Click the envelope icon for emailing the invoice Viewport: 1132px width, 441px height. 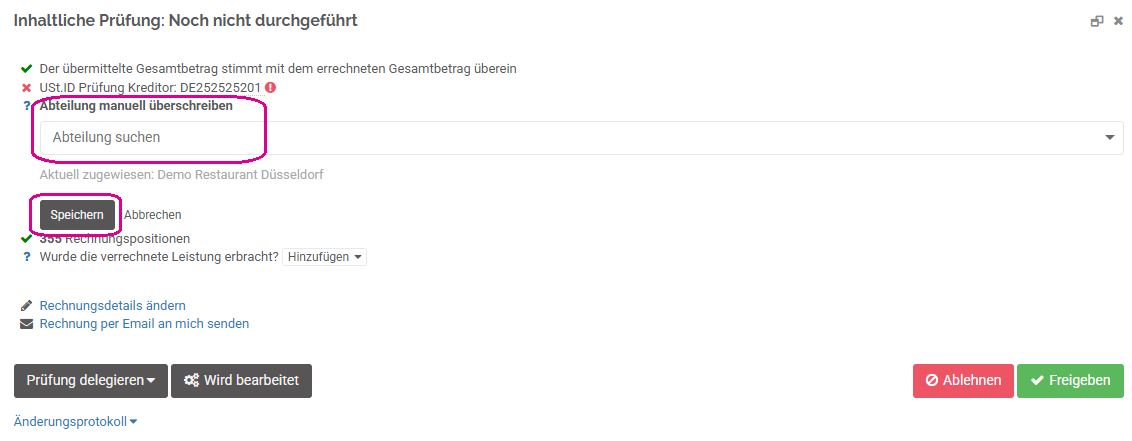pos(27,323)
